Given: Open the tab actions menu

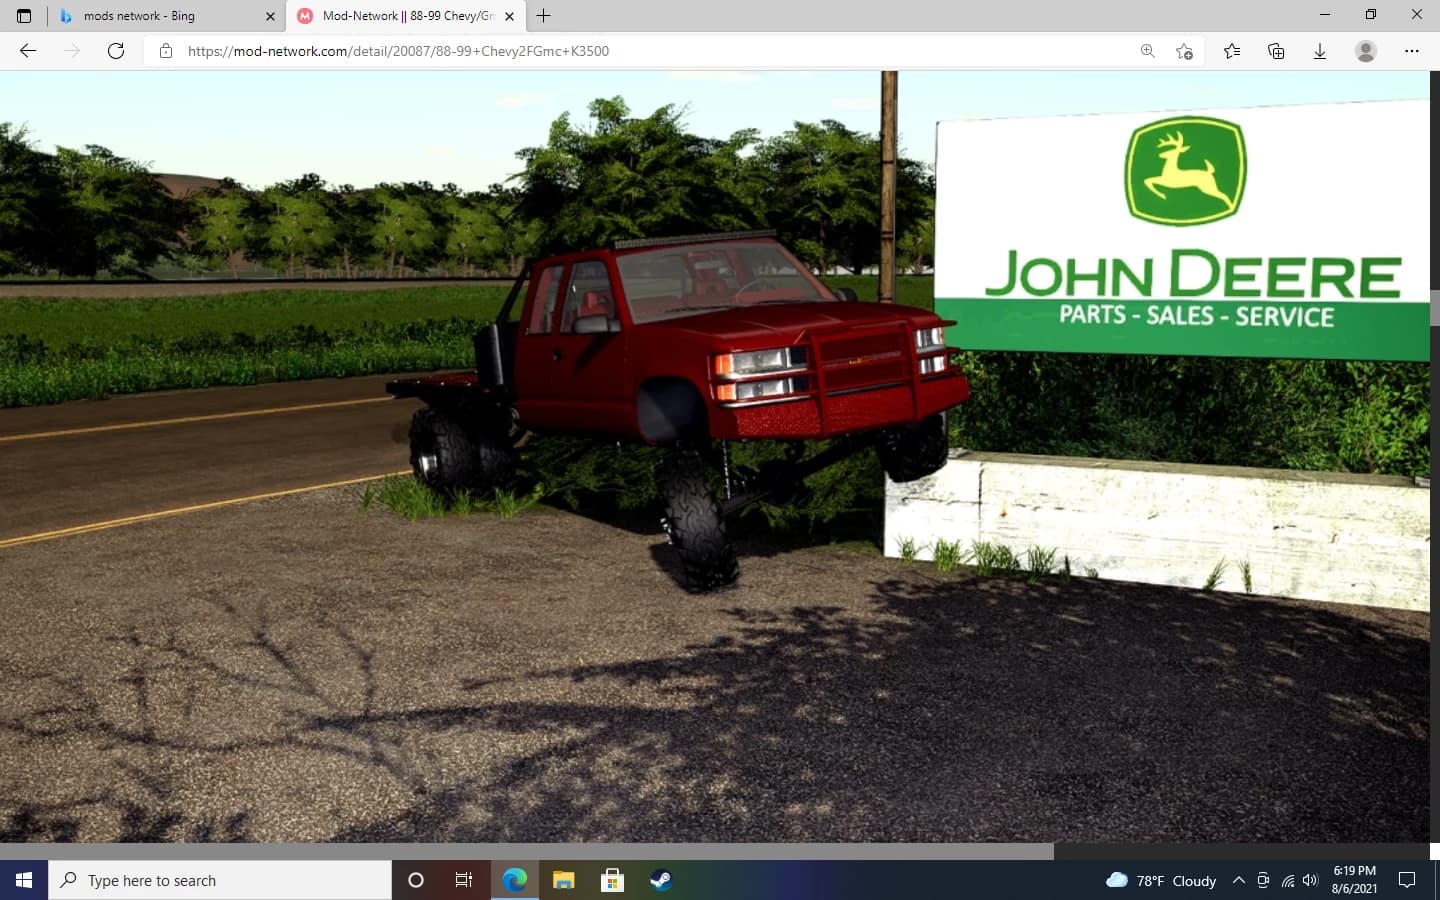Looking at the screenshot, I should 24,16.
